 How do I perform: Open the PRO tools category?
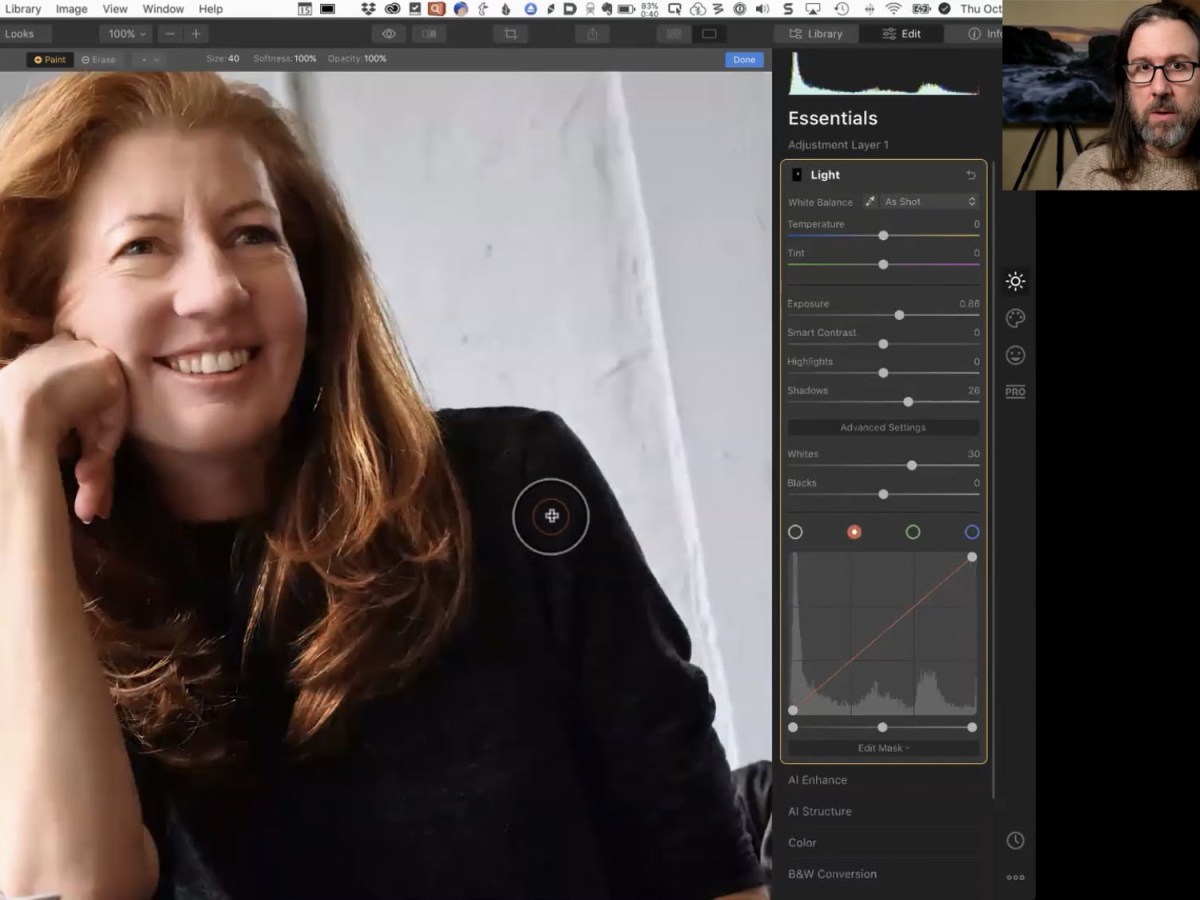pos(1015,392)
